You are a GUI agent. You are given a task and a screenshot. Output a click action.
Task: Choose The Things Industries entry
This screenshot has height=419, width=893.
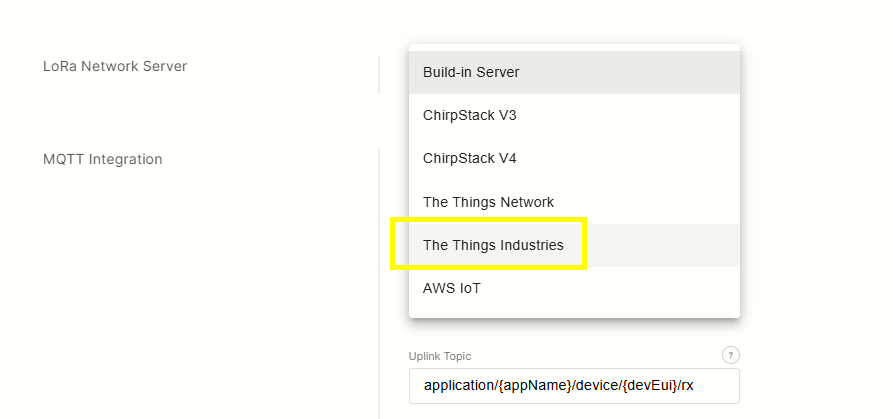(493, 245)
